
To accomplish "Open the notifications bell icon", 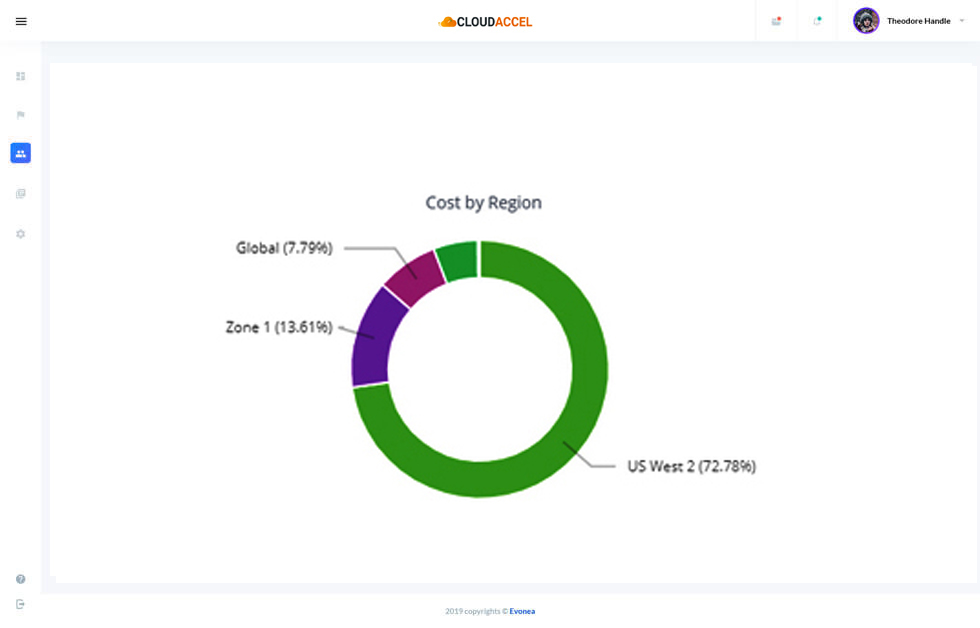I will tap(817, 21).
